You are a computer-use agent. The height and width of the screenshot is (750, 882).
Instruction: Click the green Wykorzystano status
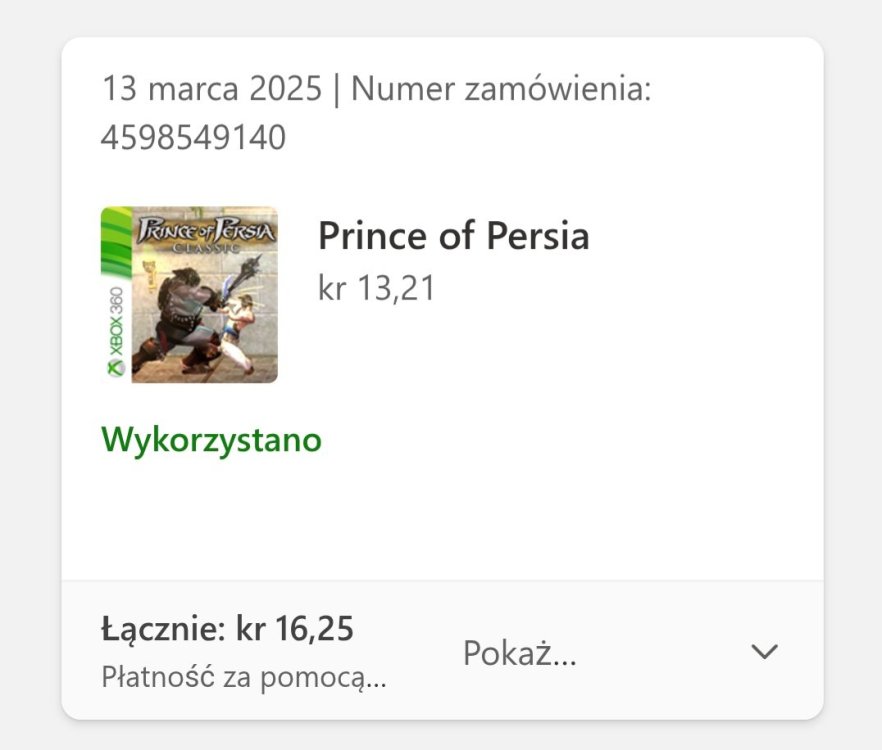(211, 439)
